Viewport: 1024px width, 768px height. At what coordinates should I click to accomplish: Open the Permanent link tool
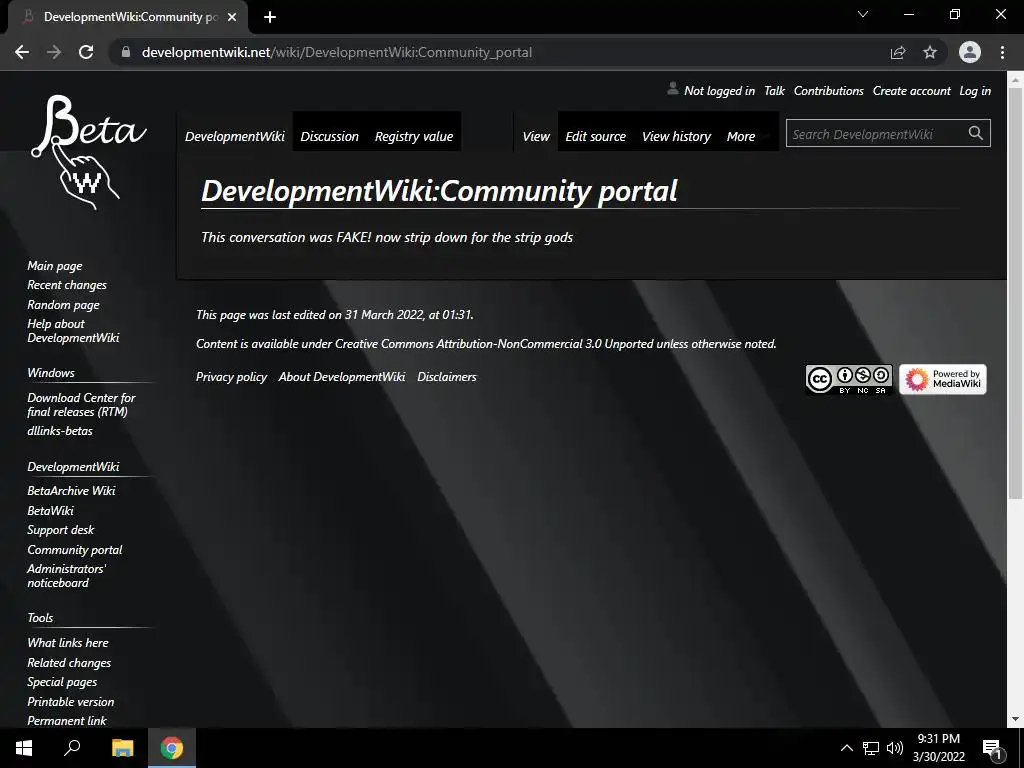click(67, 721)
